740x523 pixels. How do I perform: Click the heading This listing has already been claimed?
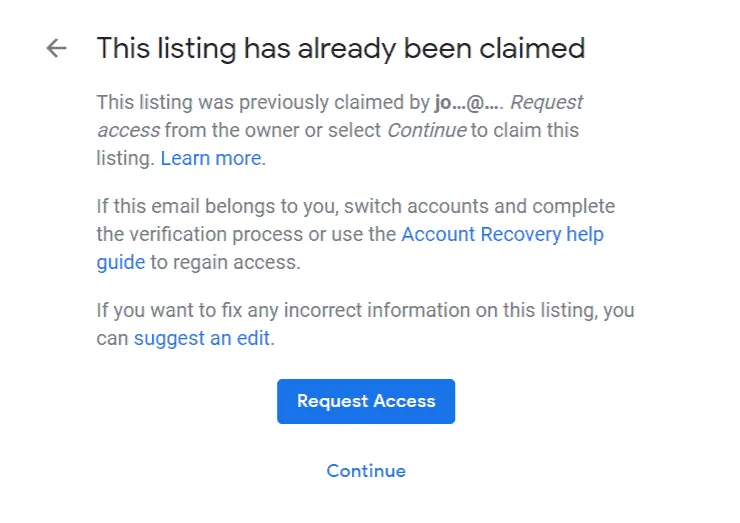[340, 48]
